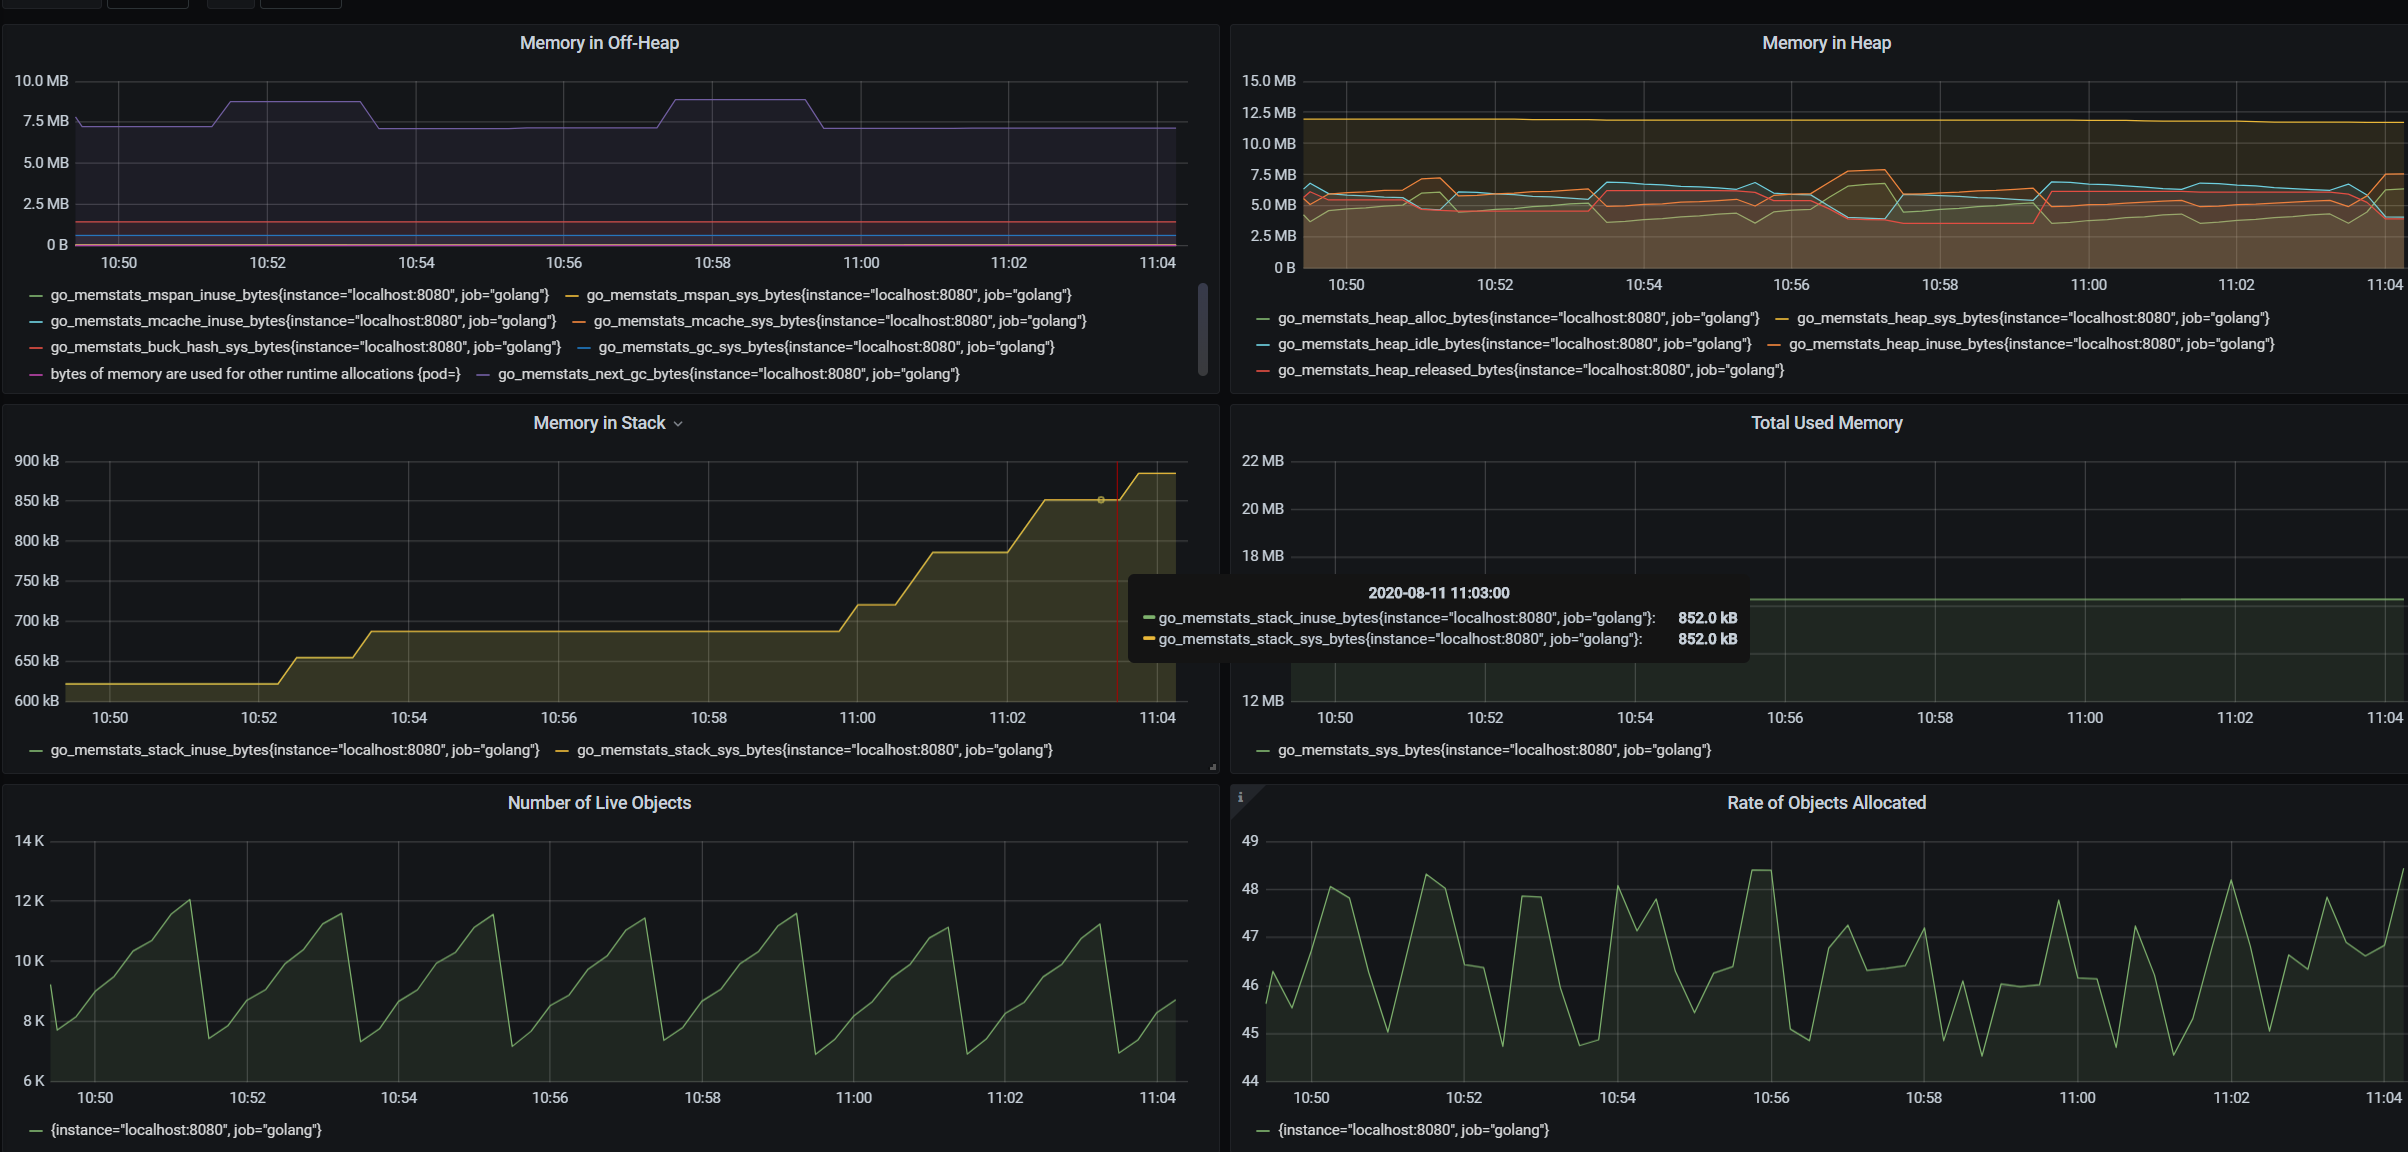Click the go_memstats_next_gc_bytes legend entry
The width and height of the screenshot is (2408, 1152).
(x=728, y=374)
